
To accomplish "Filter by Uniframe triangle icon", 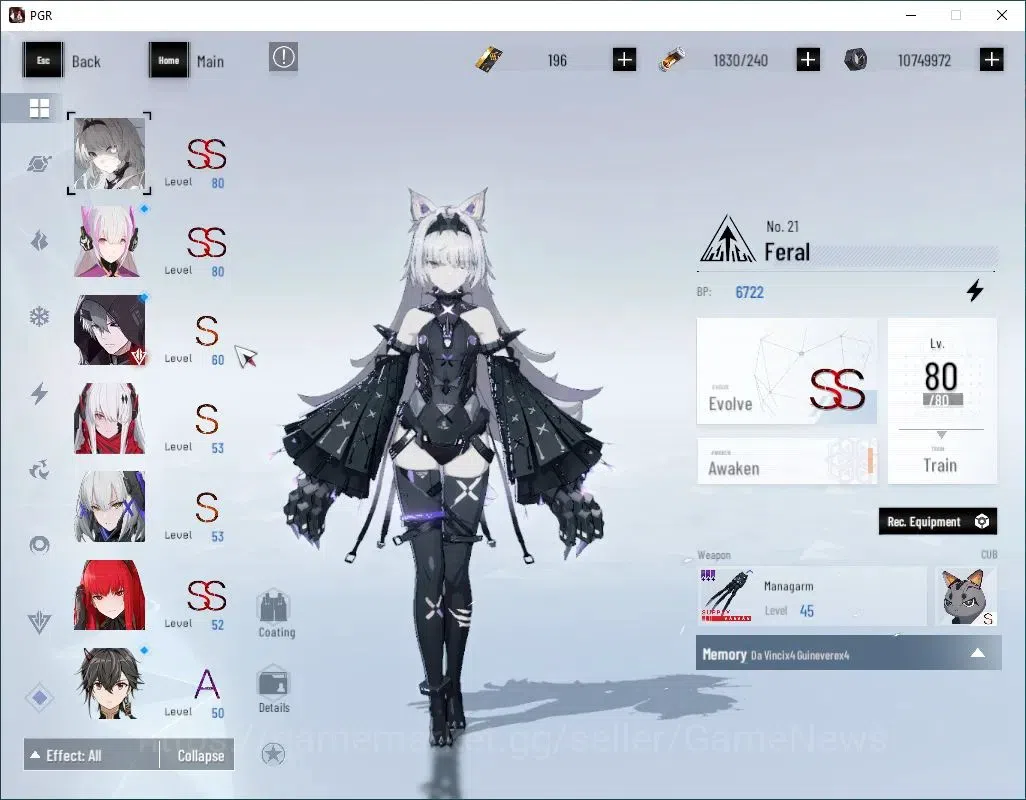I will tap(39, 622).
